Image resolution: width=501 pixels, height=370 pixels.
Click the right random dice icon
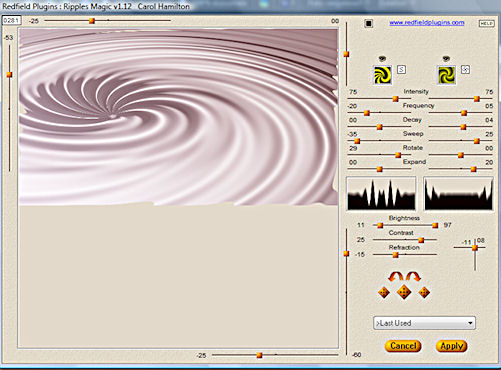424,293
